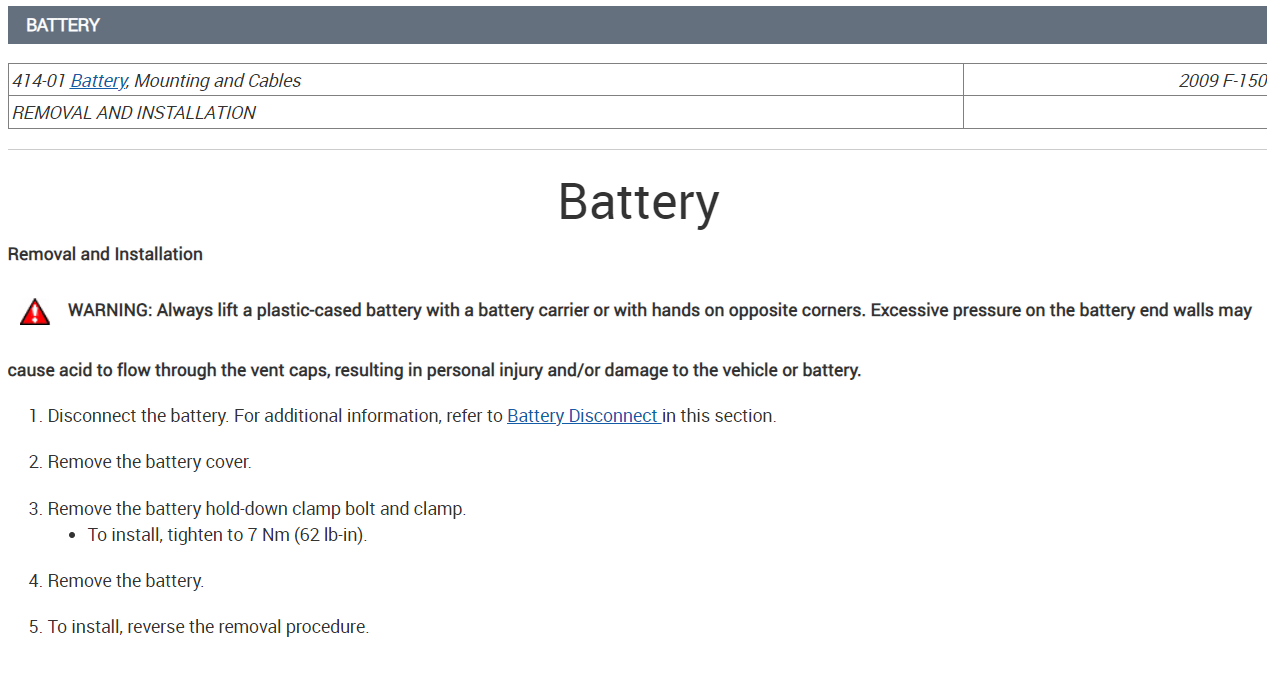Select the tighten to 7 Nm bullet

click(227, 535)
